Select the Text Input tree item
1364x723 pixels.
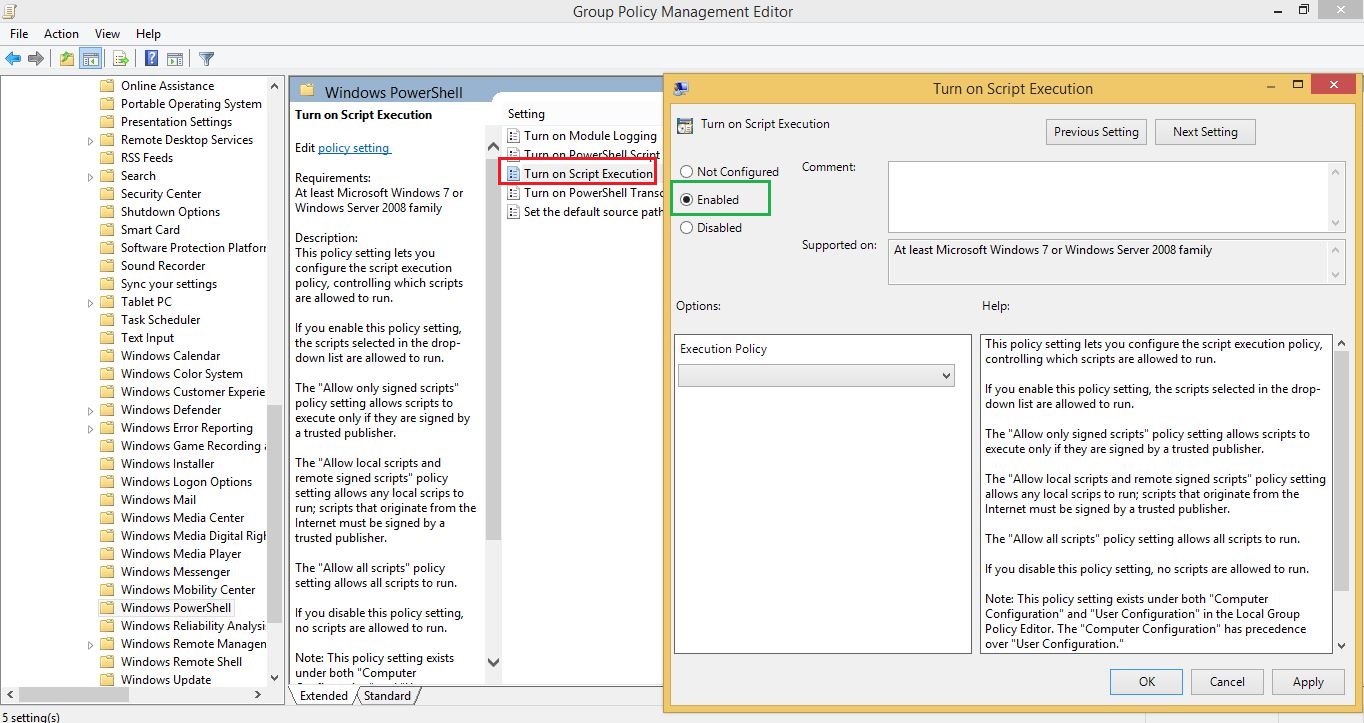[x=148, y=338]
